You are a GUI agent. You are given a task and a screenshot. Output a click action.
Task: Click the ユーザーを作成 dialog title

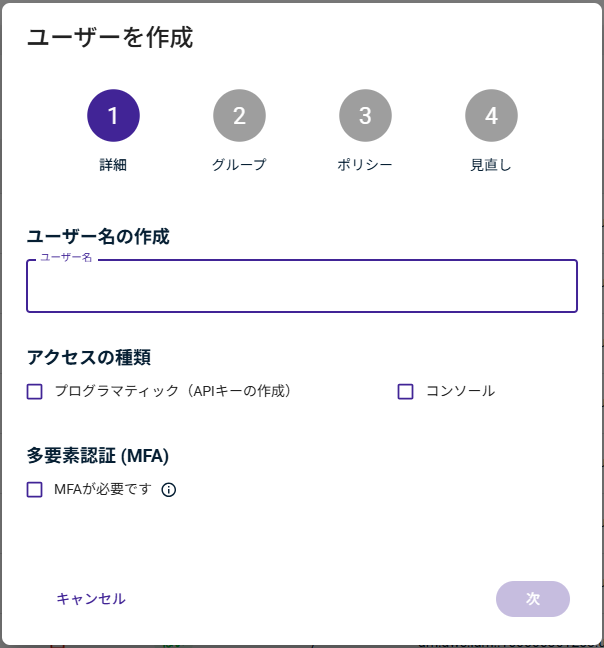click(109, 38)
